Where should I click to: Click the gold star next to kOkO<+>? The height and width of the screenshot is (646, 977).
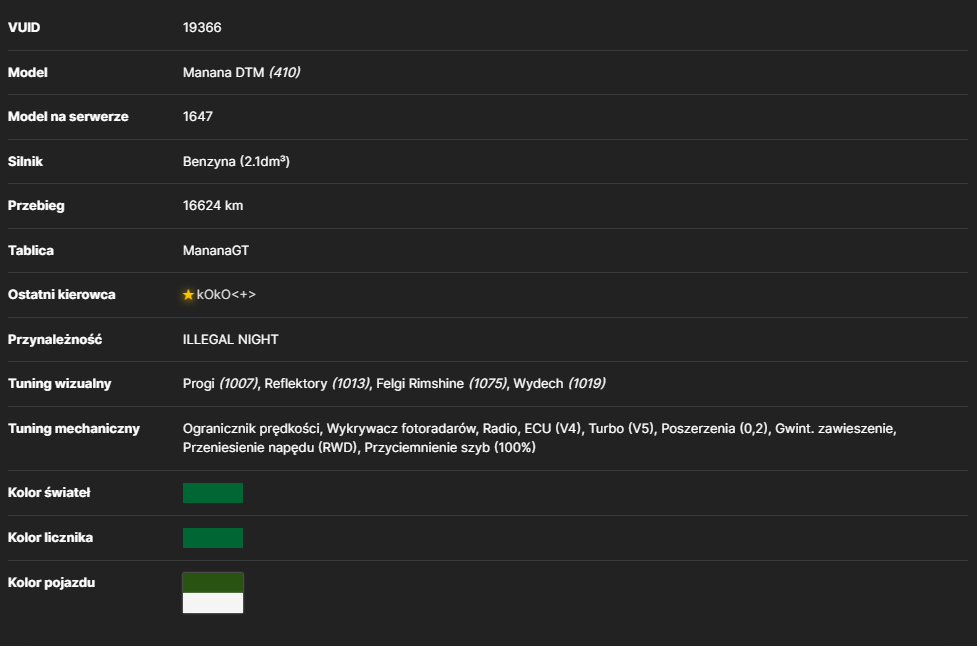188,295
